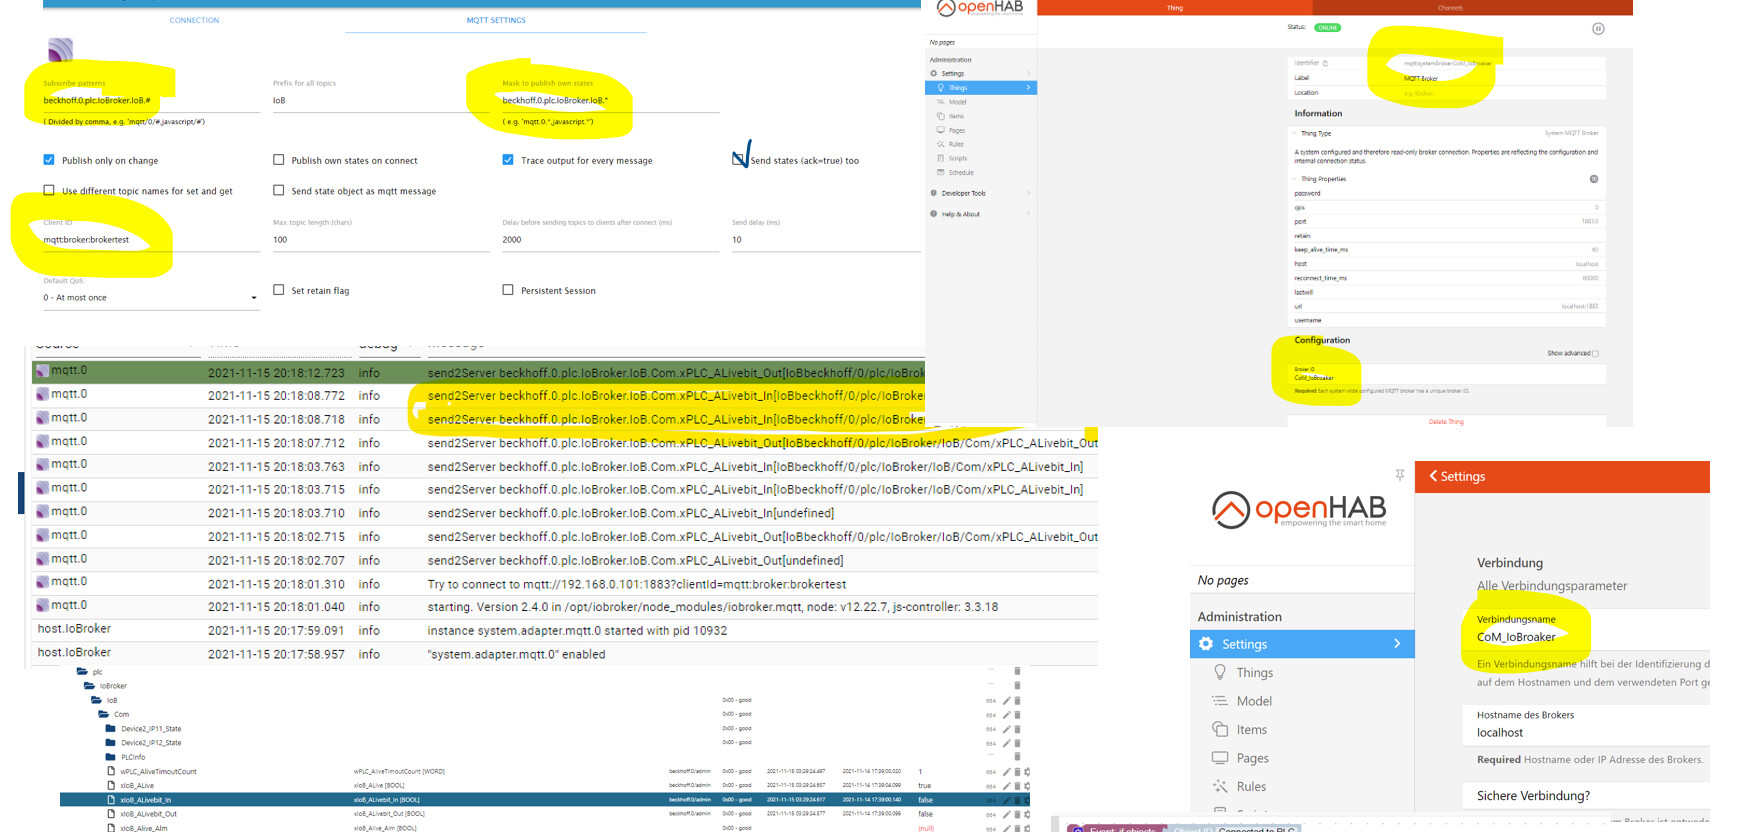Viewport: 1763px width, 832px height.
Task: Expand the PLCInfo folder
Action: [111, 757]
